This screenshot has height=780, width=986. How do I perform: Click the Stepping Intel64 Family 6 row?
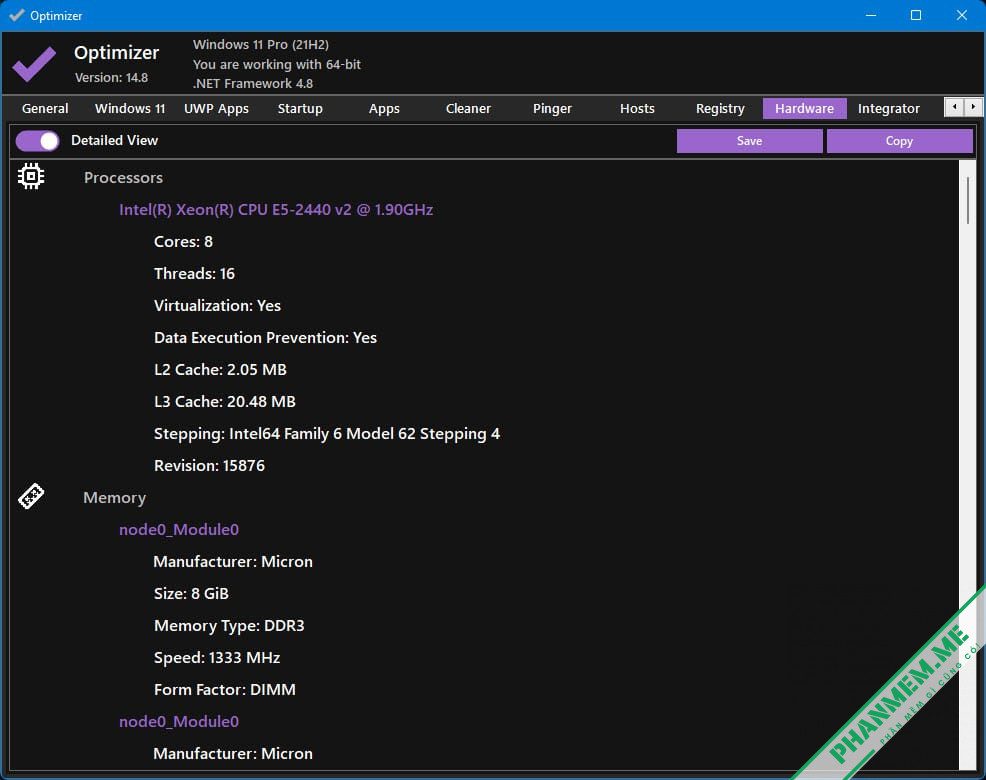327,434
